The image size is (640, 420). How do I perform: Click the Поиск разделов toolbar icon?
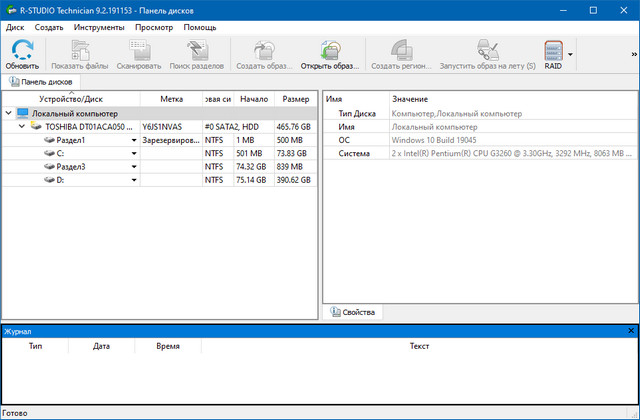point(196,50)
